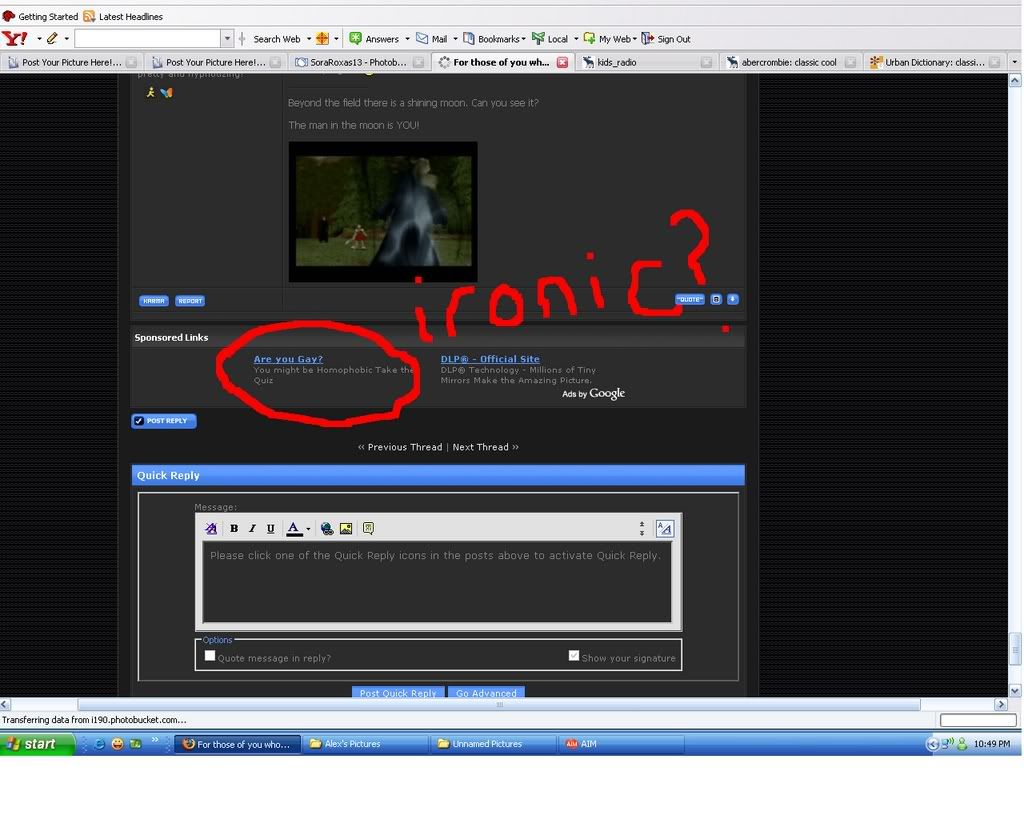Remove text formatting icon in editor

[x=211, y=528]
